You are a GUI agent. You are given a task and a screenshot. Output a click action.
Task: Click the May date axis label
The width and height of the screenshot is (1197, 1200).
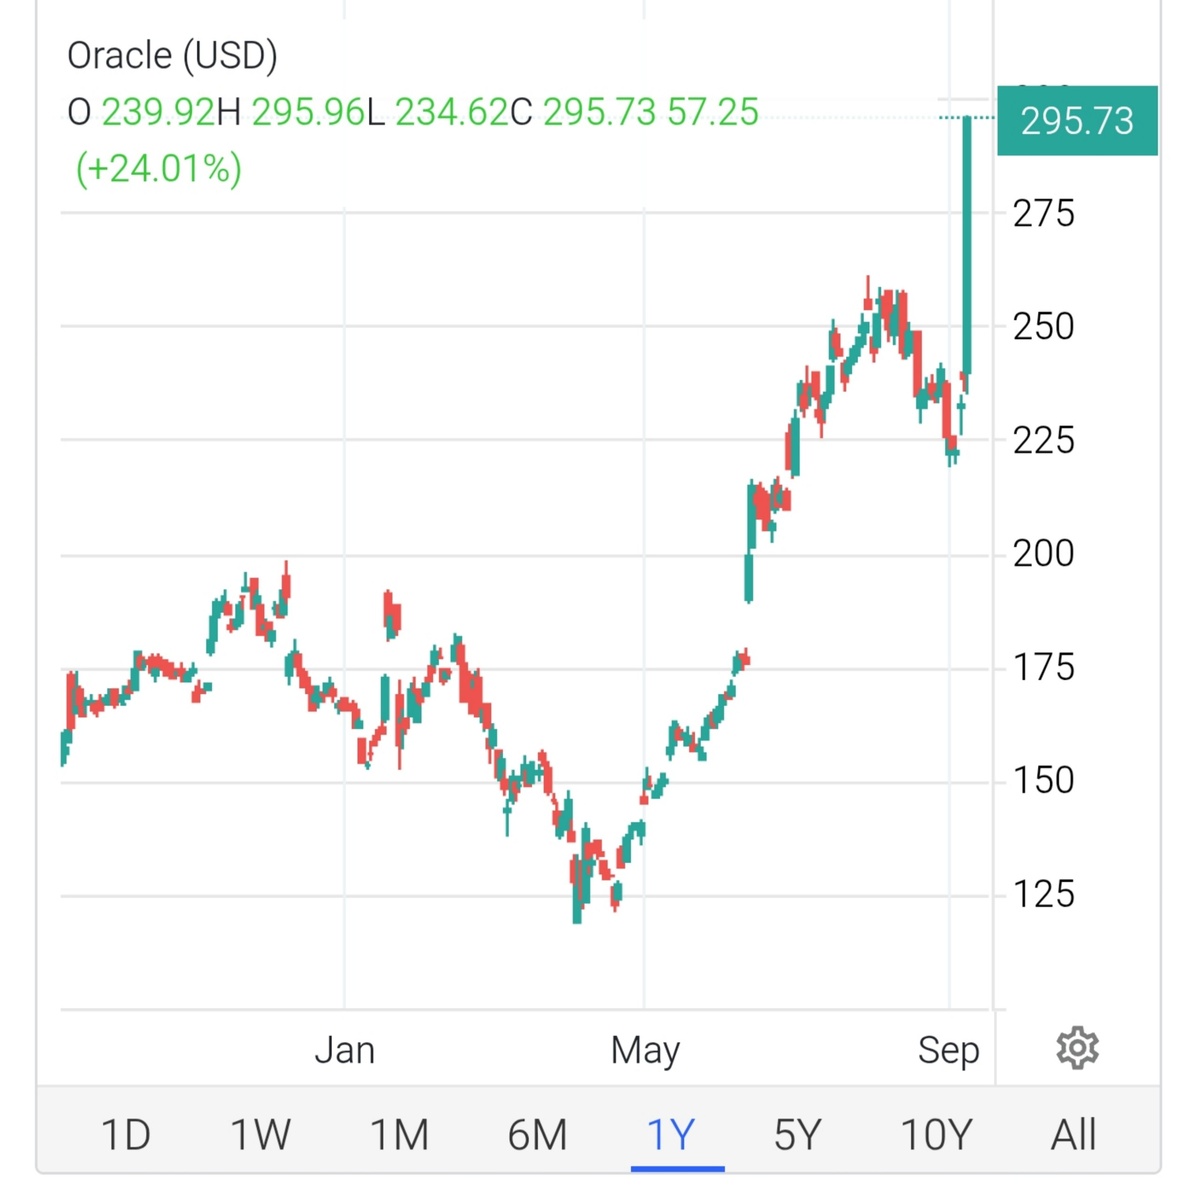coord(645,1050)
